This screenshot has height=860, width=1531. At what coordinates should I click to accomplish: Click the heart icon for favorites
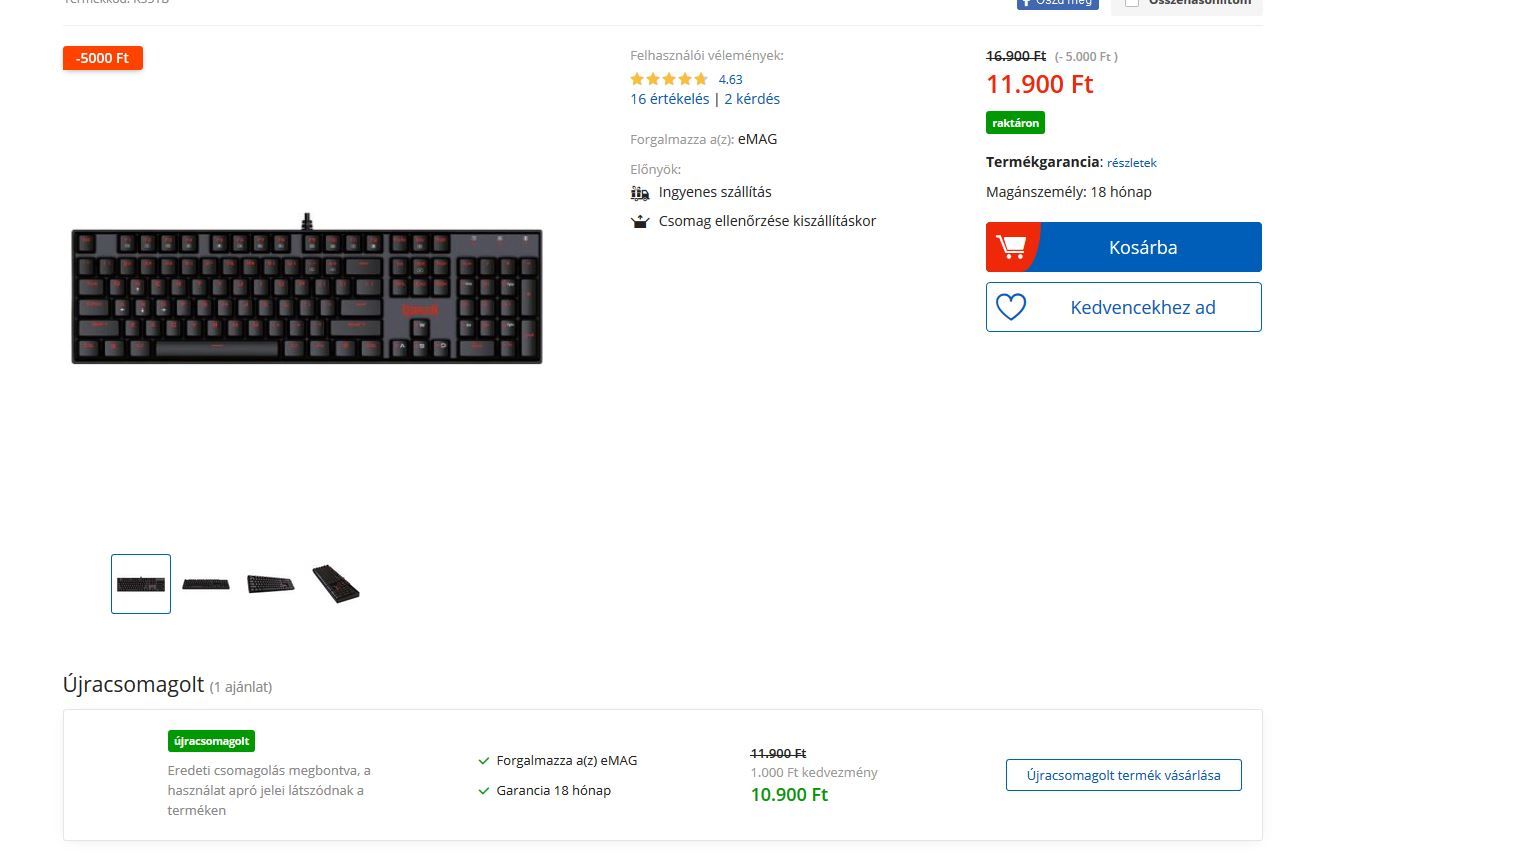point(1011,307)
